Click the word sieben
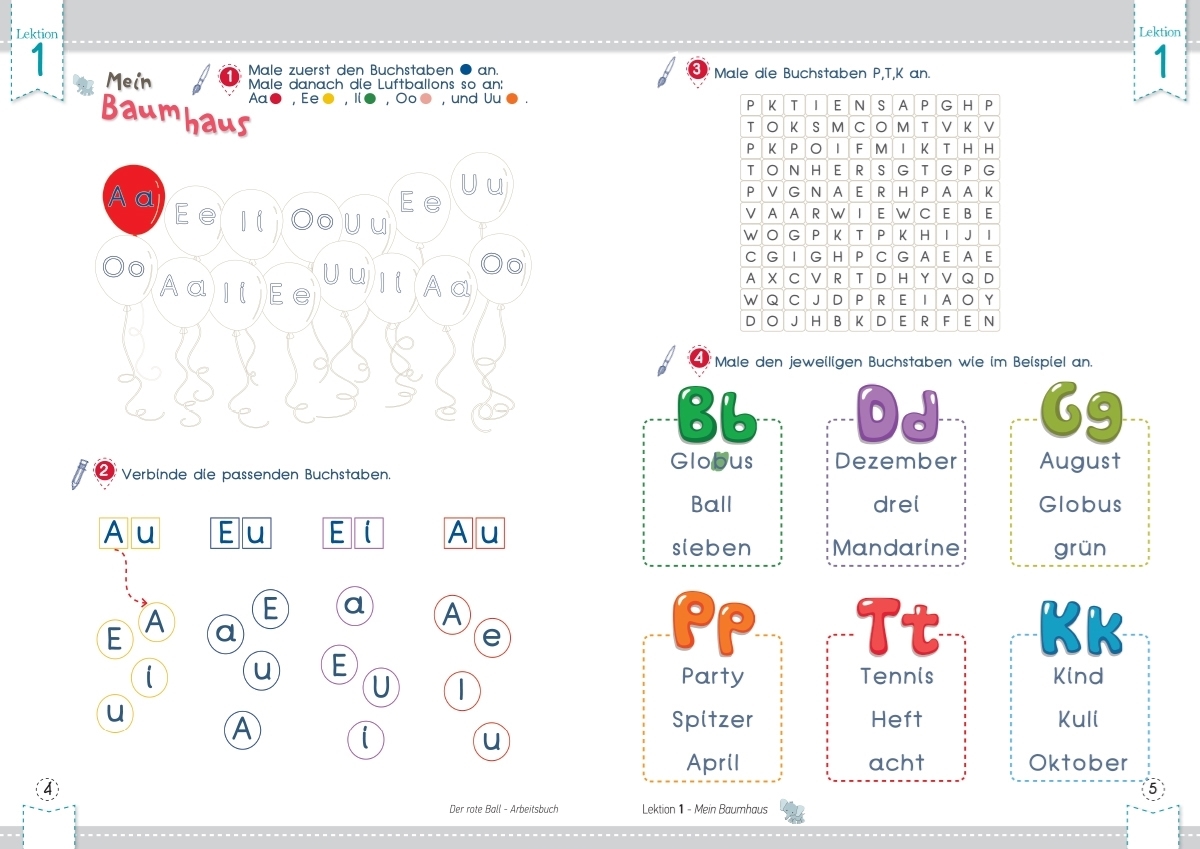Image resolution: width=1200 pixels, height=849 pixels. (x=712, y=548)
